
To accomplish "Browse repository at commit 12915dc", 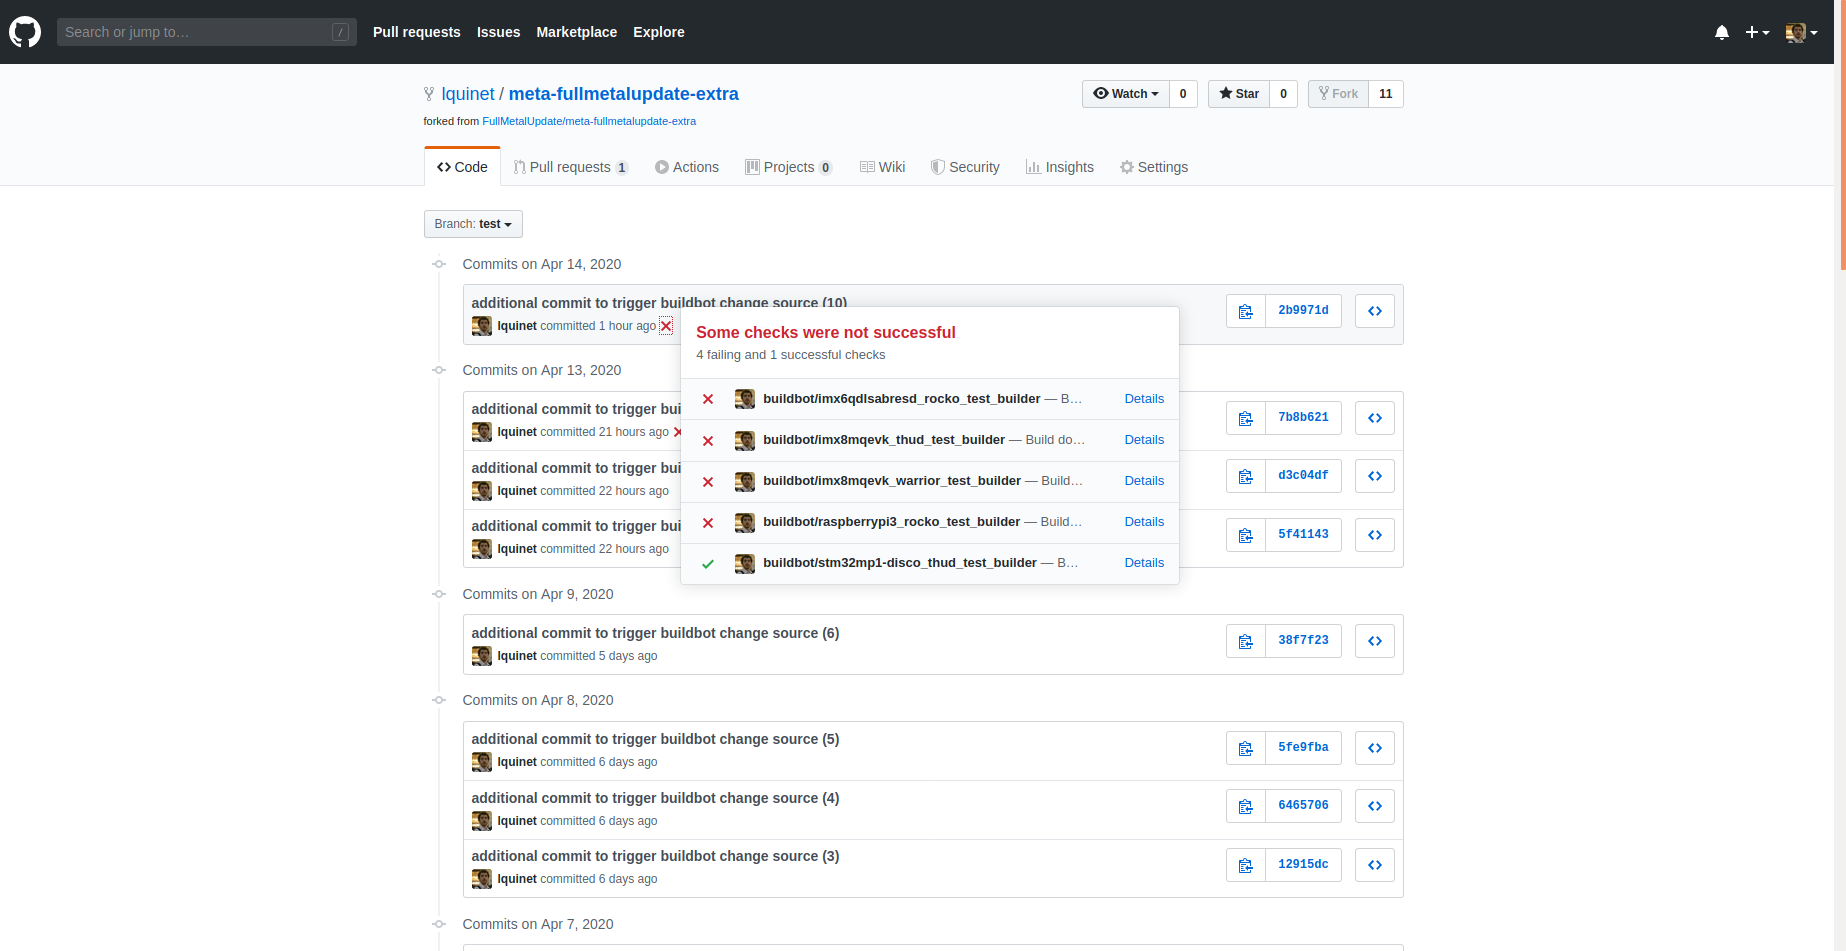I will (x=1375, y=865).
